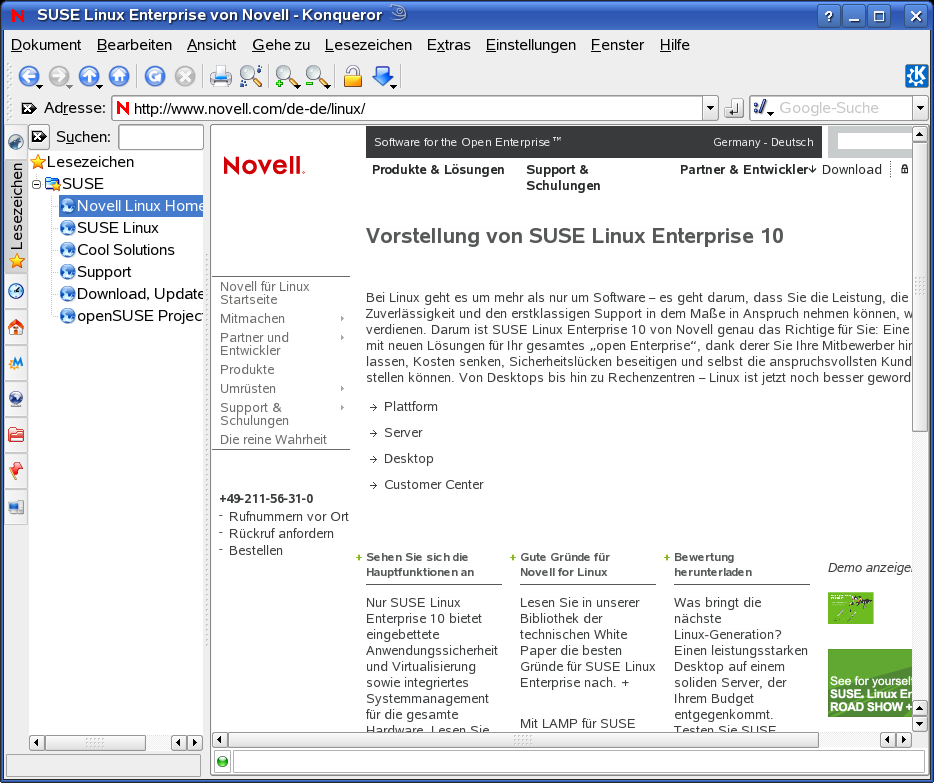Reload the page with the refresh icon
The image size is (934, 783).
155,76
